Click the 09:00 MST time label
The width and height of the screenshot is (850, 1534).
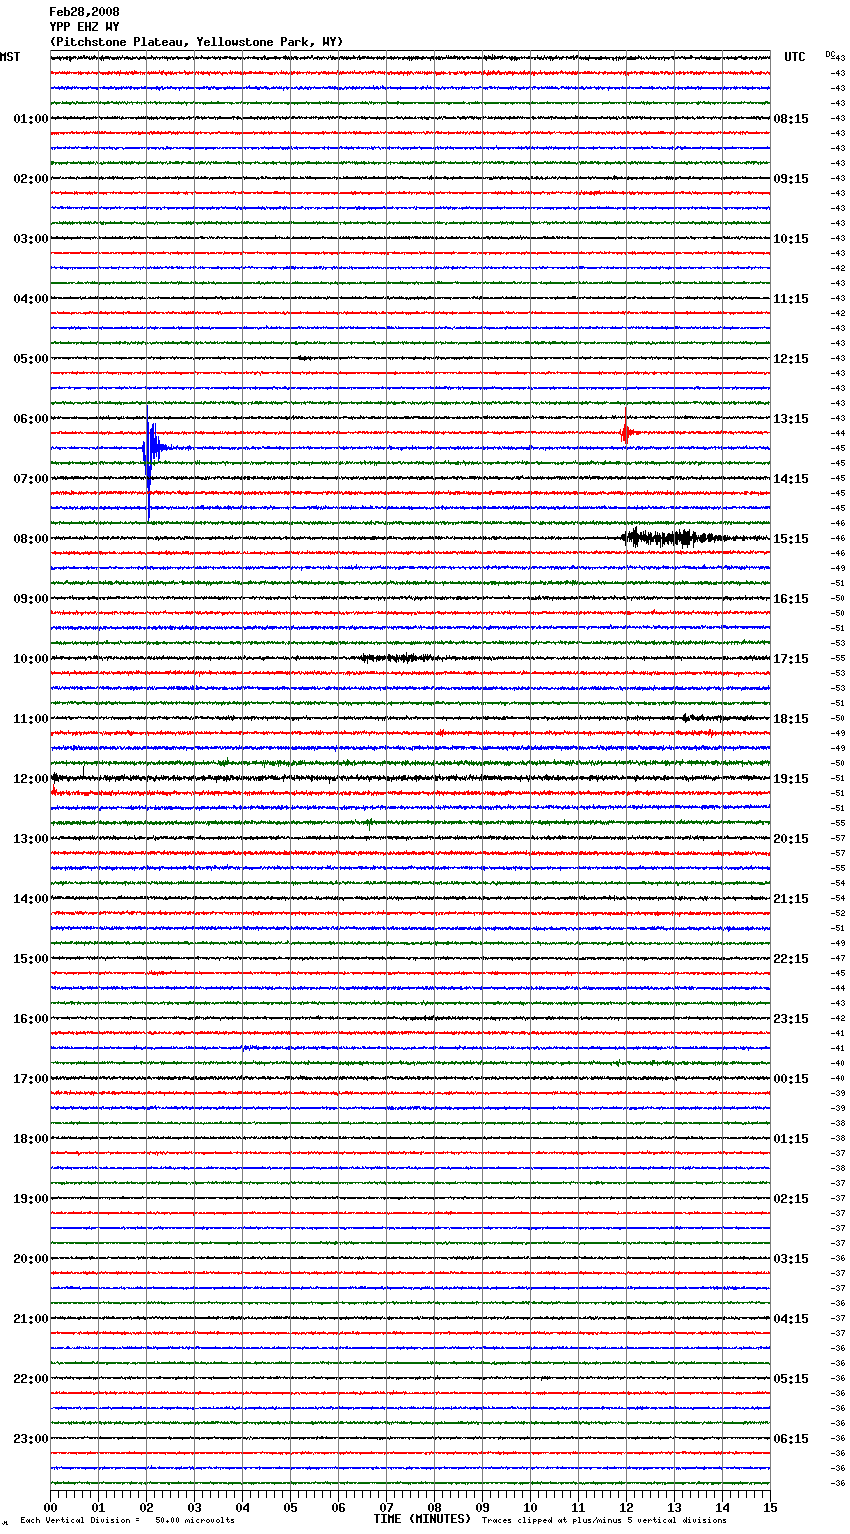click(31, 599)
